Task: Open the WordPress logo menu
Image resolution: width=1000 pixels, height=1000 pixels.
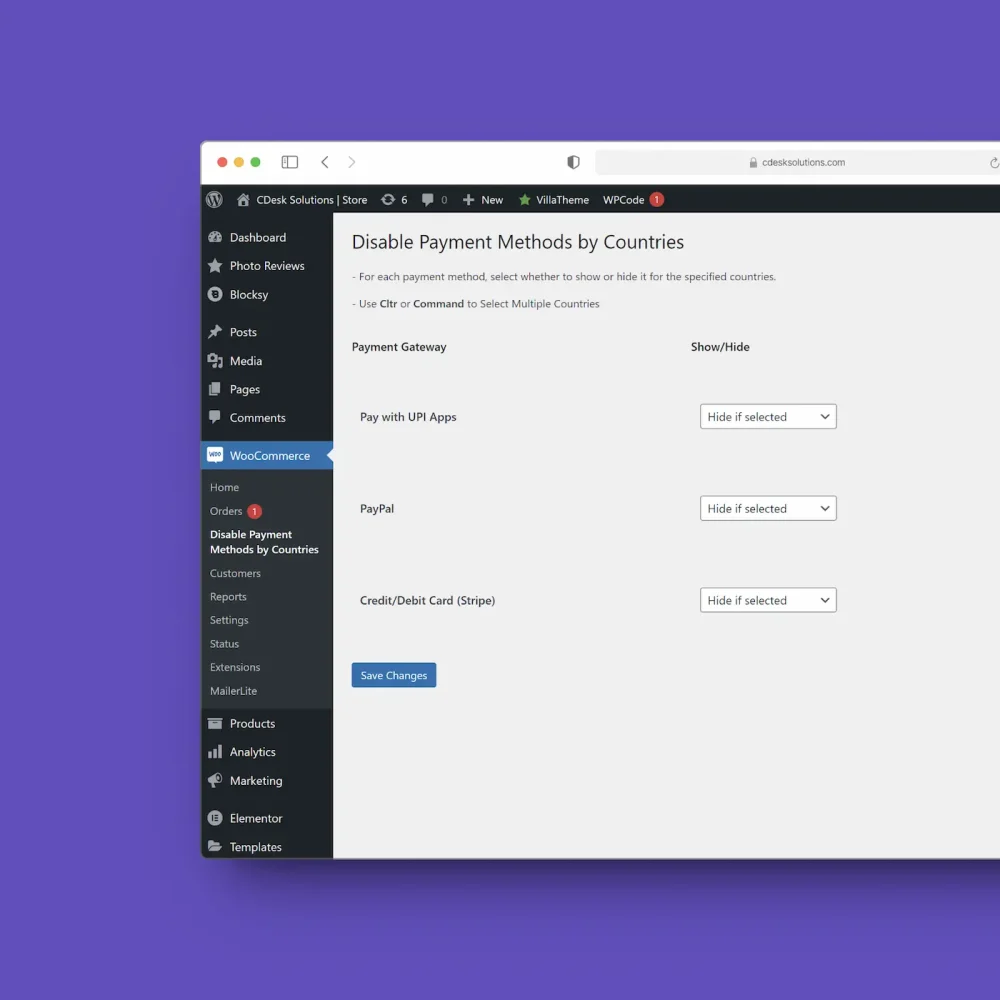Action: pyautogui.click(x=214, y=200)
